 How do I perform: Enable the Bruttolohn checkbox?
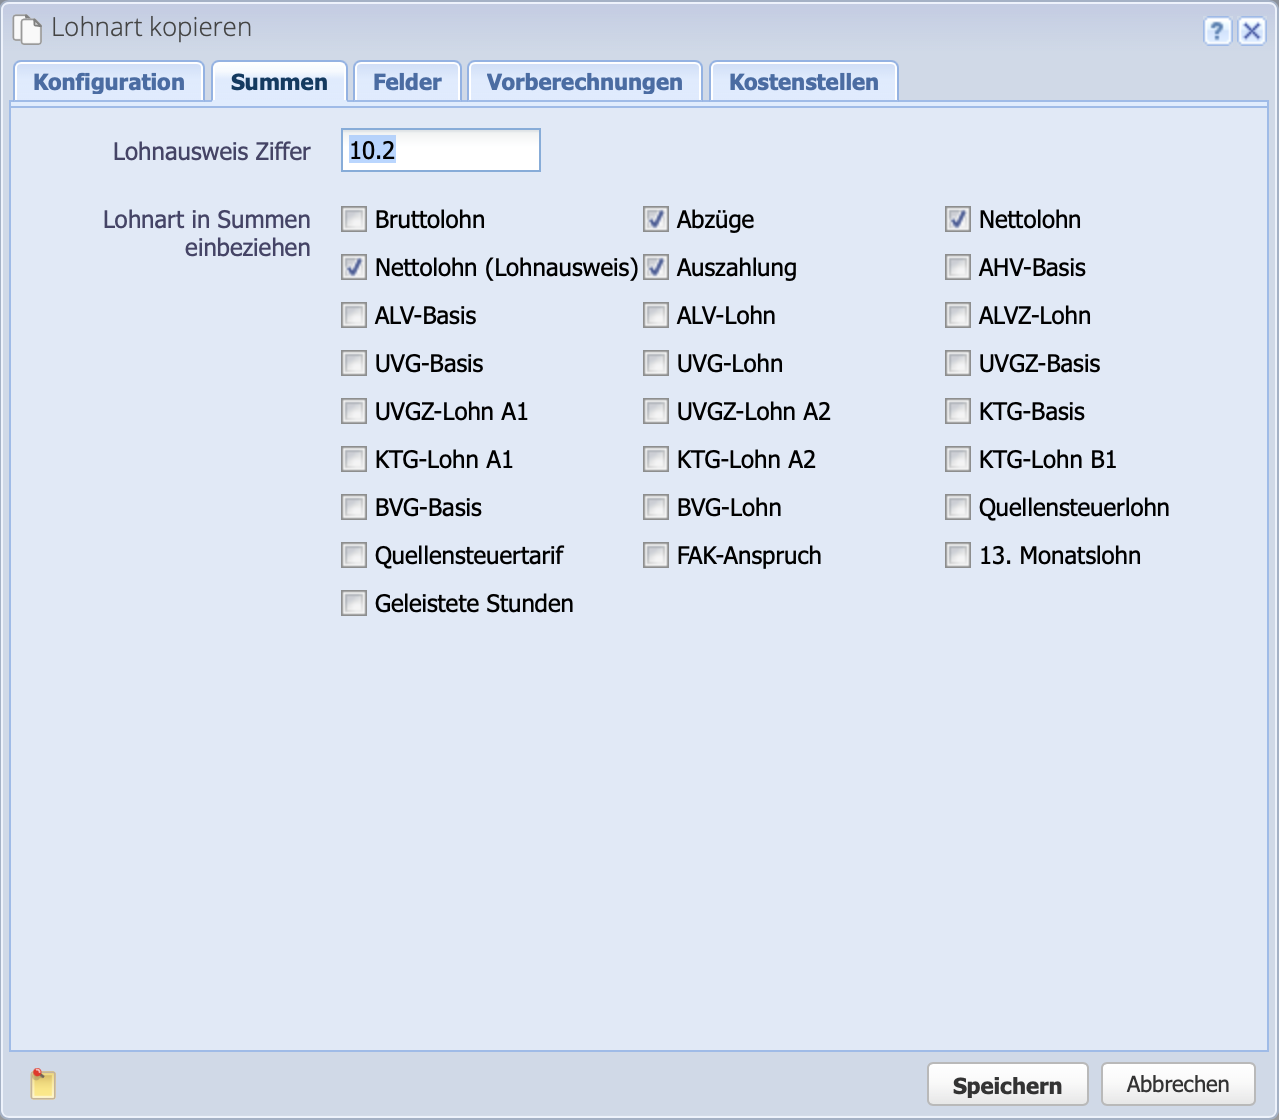click(x=353, y=219)
